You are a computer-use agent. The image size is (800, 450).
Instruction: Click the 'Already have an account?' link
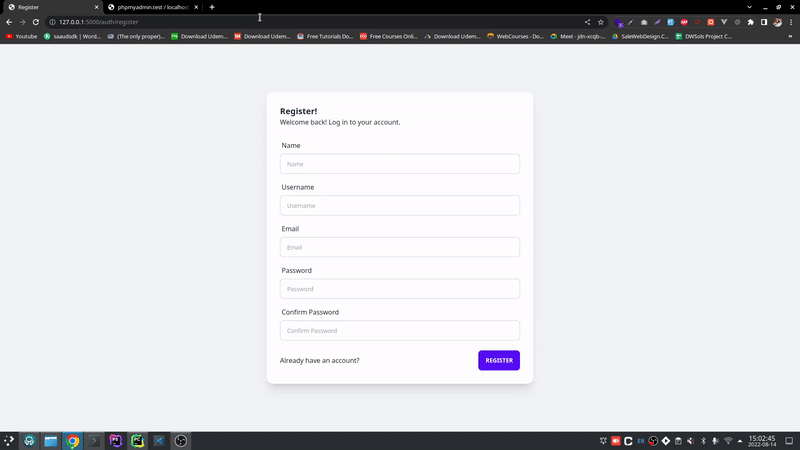point(319,360)
